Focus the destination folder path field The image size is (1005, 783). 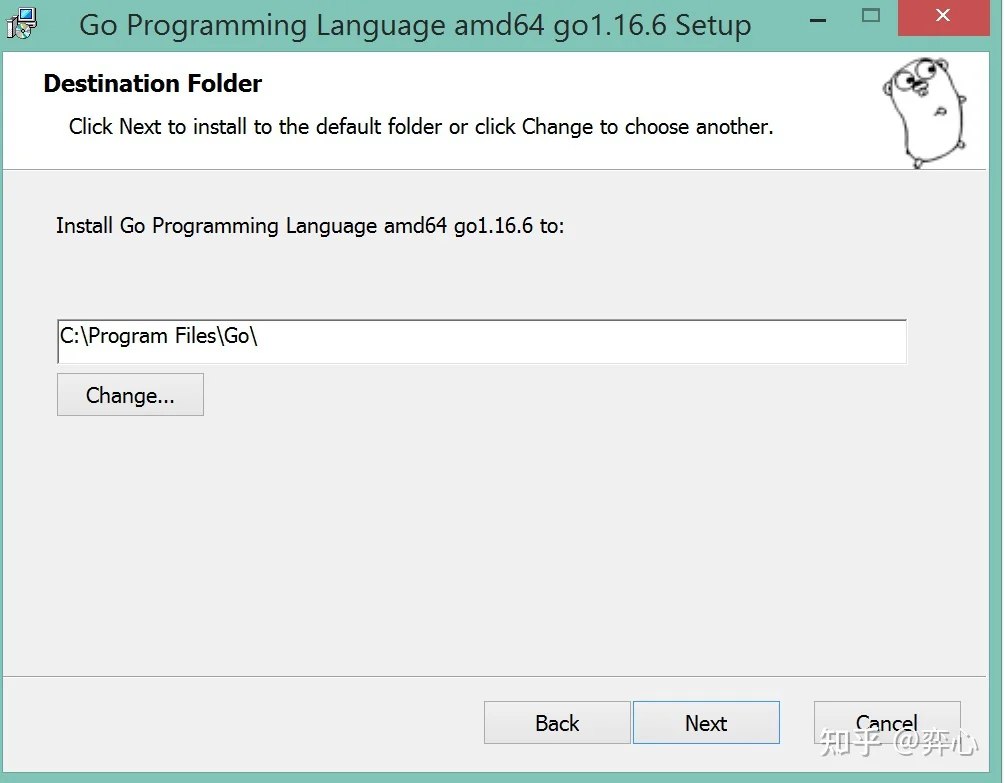(481, 341)
